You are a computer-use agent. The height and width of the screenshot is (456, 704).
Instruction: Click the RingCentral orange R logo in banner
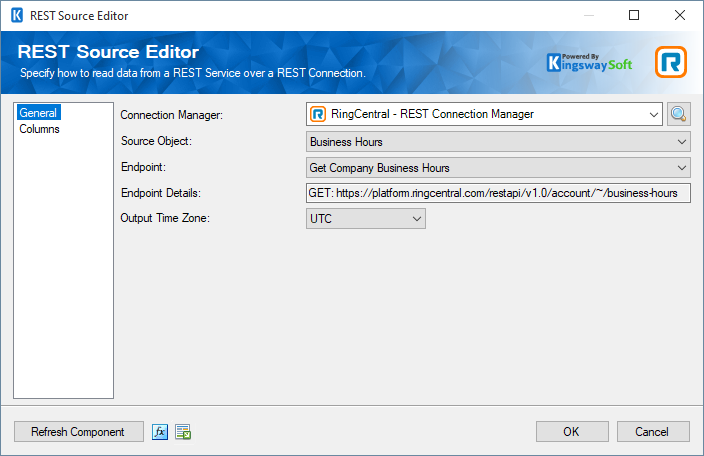pyautogui.click(x=671, y=62)
